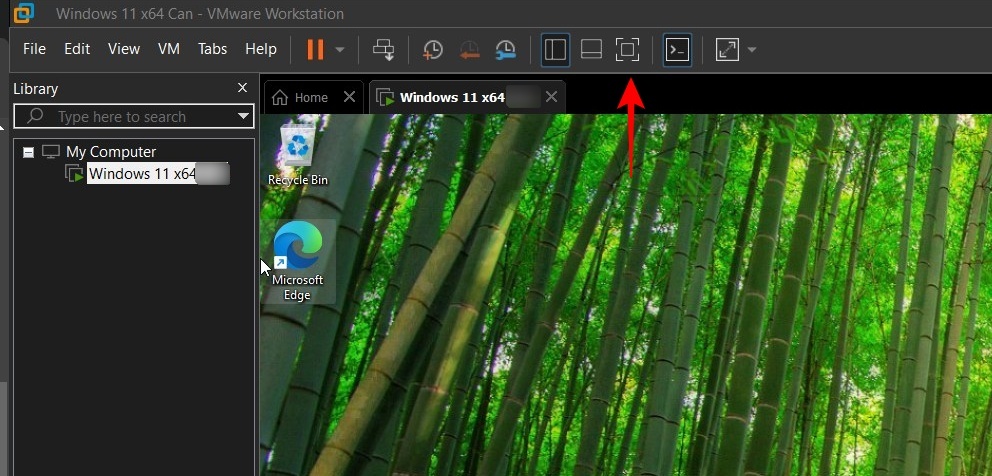Enter full screen mode

coord(627,49)
